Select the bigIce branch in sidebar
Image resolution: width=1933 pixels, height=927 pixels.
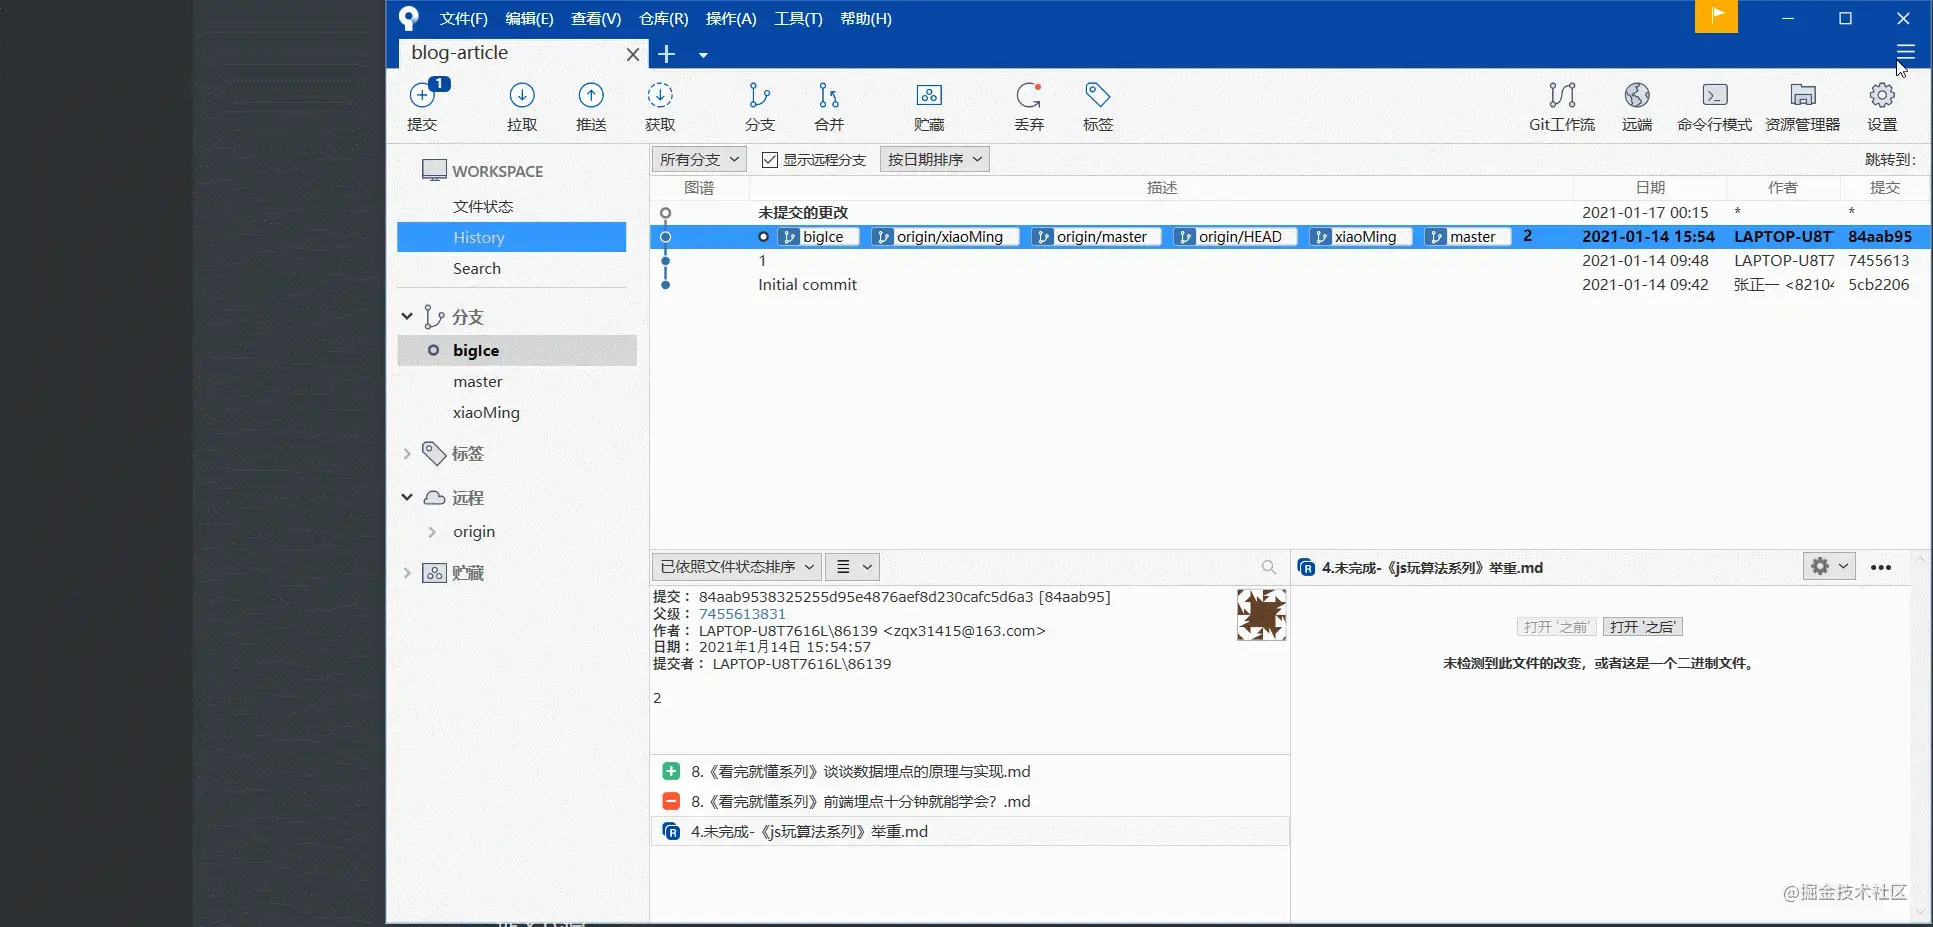point(517,350)
